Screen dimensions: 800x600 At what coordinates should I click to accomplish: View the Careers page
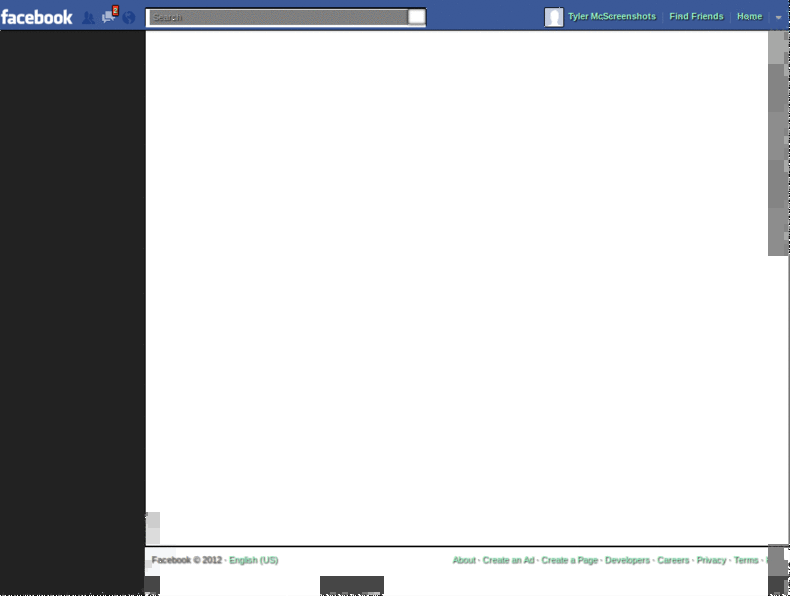point(671,561)
